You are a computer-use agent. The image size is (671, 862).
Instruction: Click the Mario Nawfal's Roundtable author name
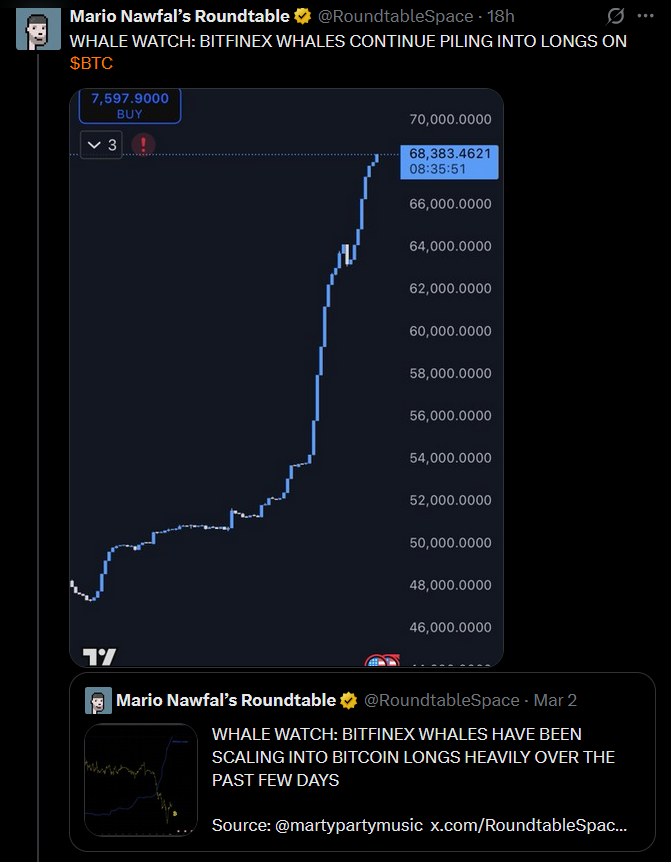click(x=180, y=16)
